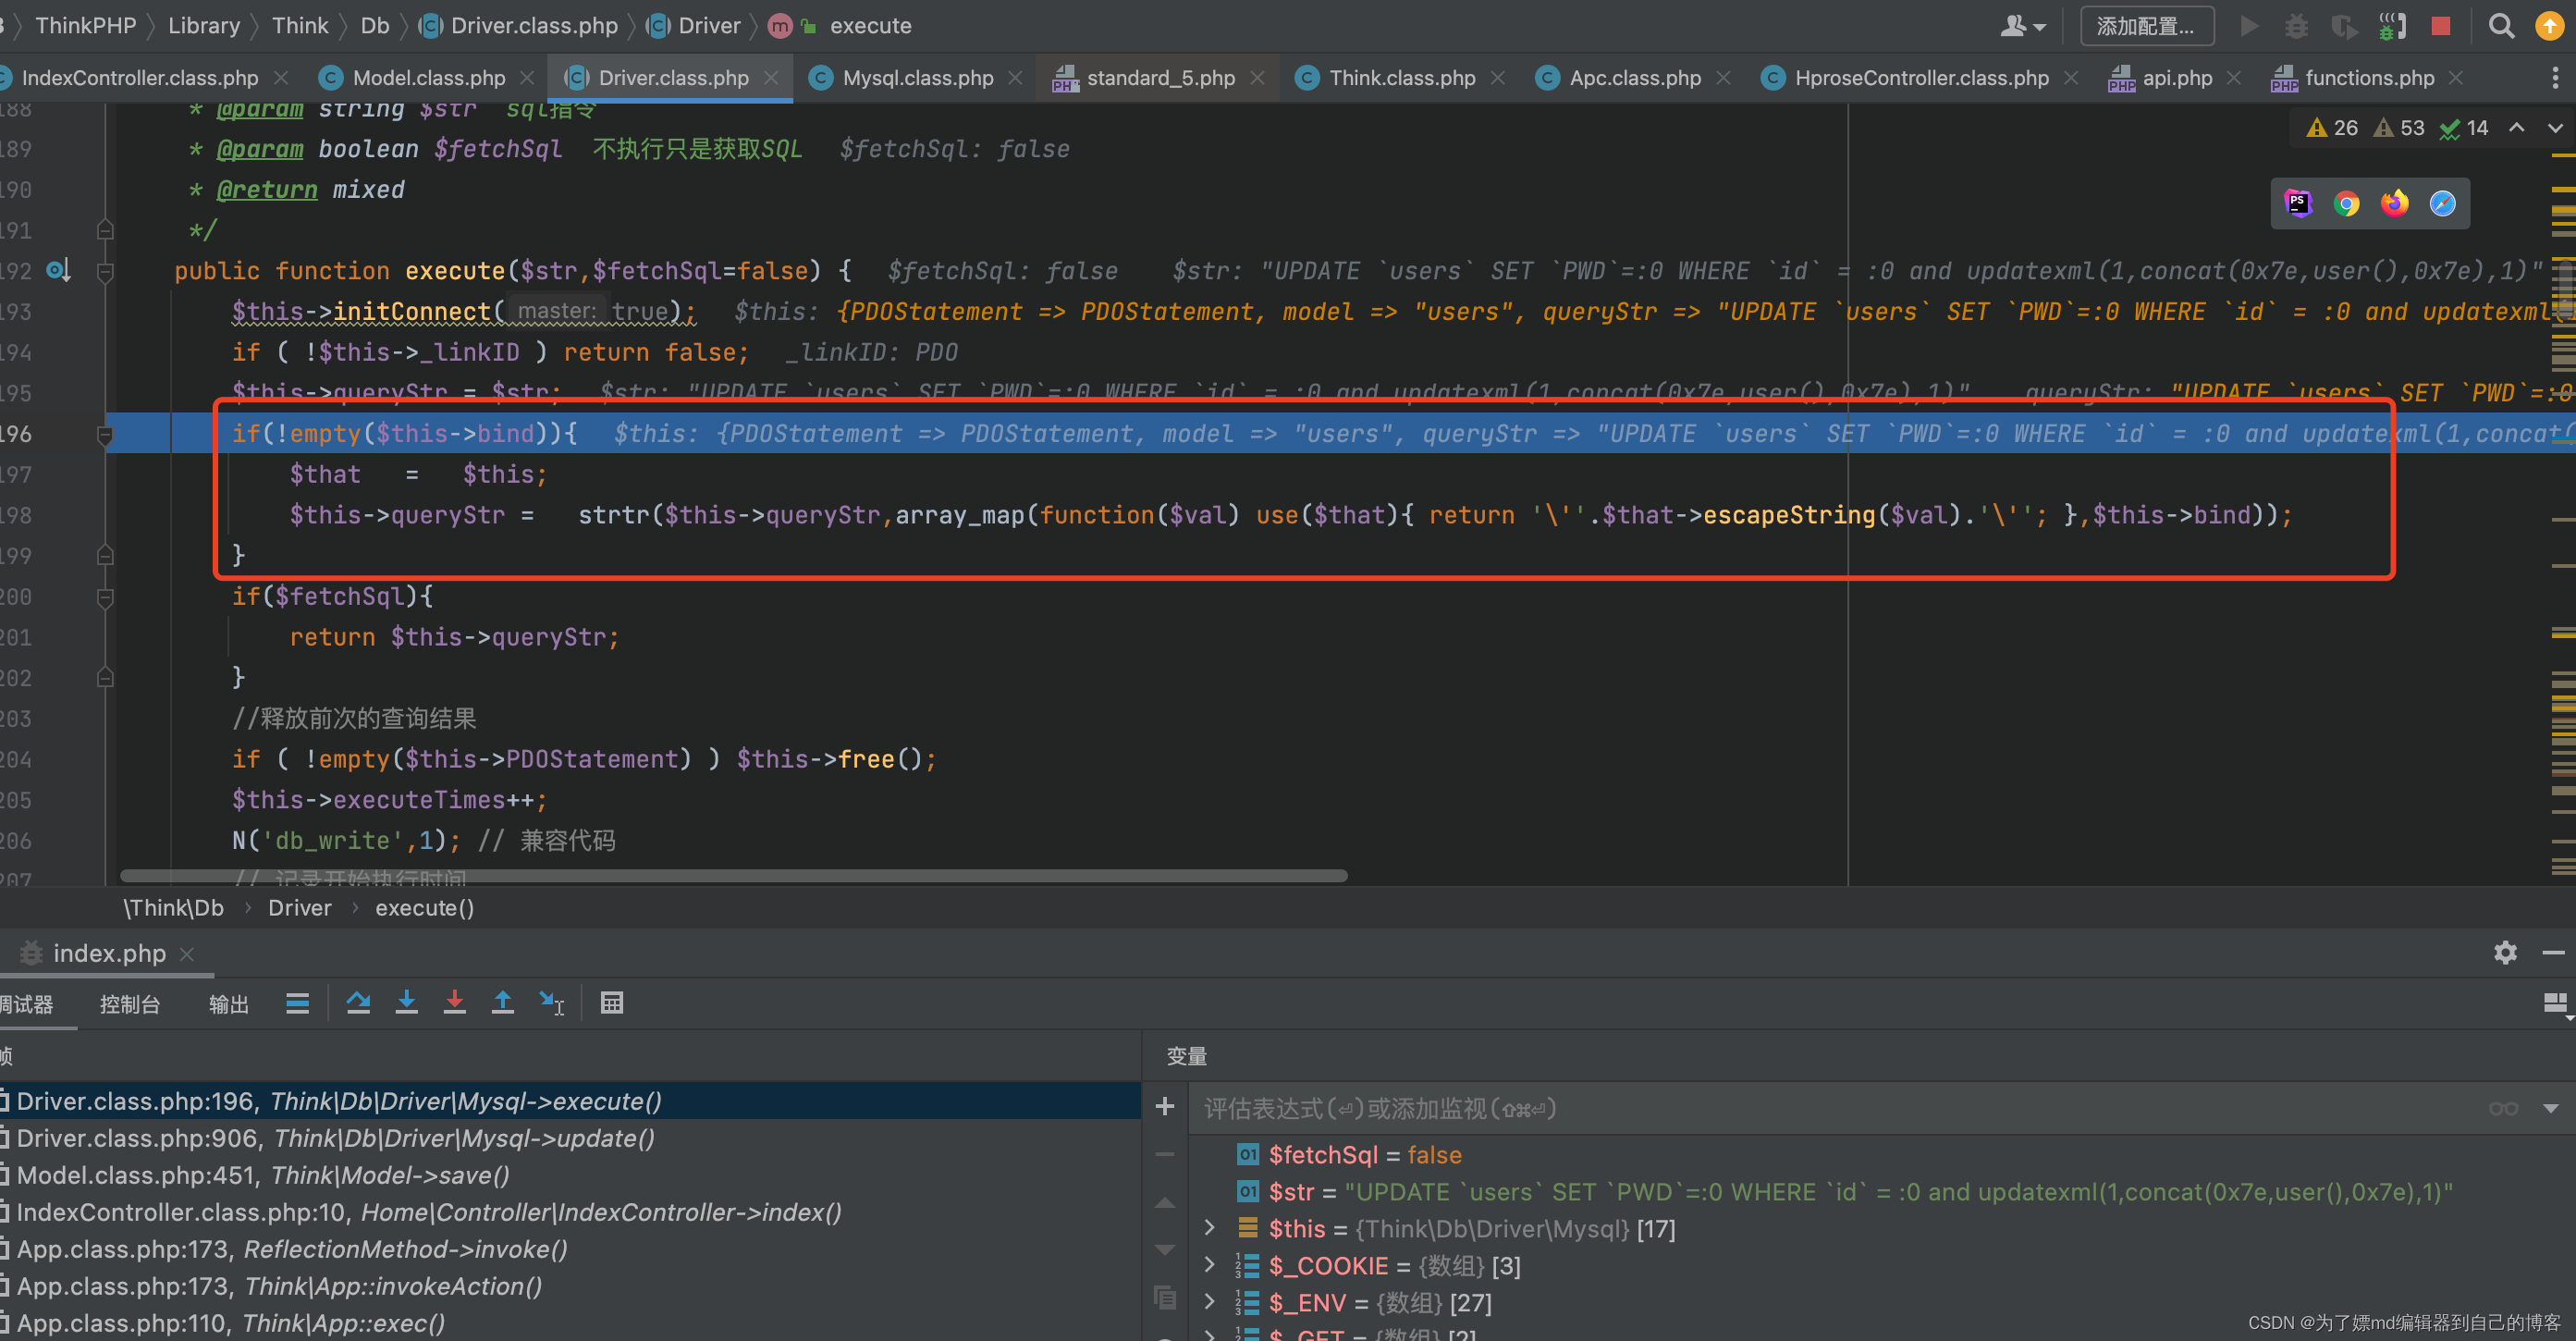
Task: Open in Firefox browser icon
Action: (x=2394, y=204)
